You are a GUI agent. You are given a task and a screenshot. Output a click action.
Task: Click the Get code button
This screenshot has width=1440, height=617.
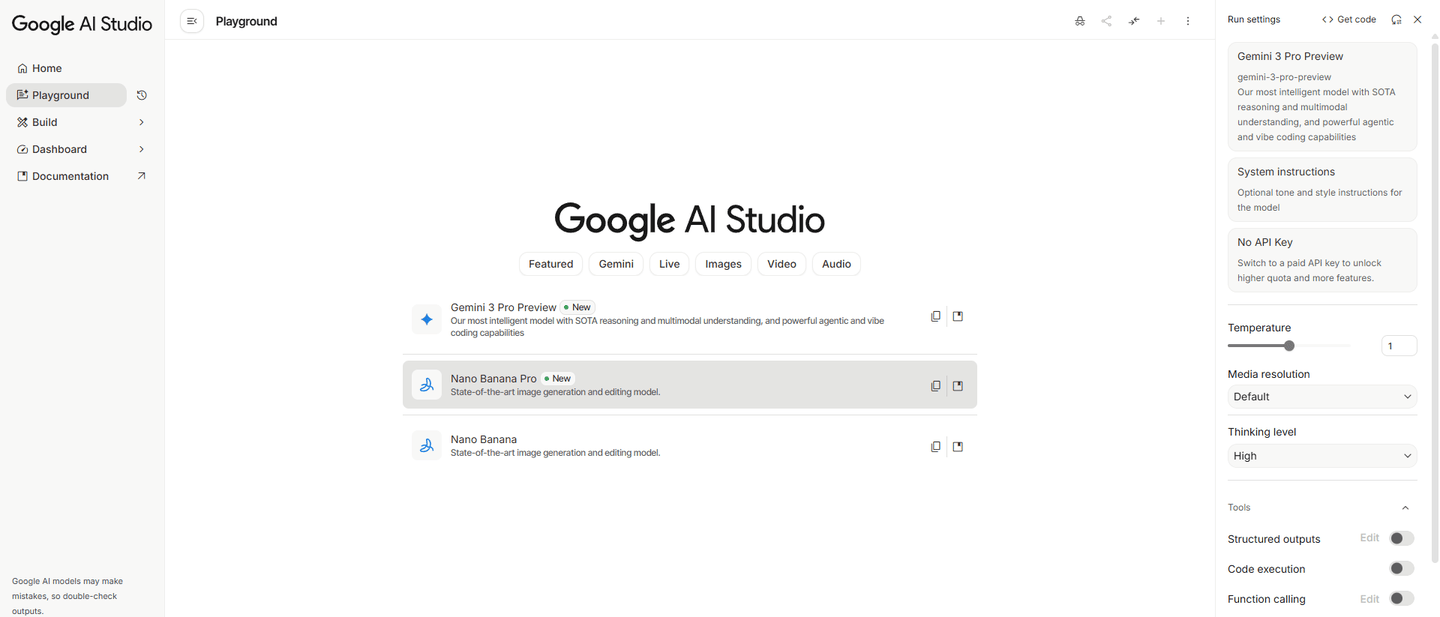[1349, 19]
